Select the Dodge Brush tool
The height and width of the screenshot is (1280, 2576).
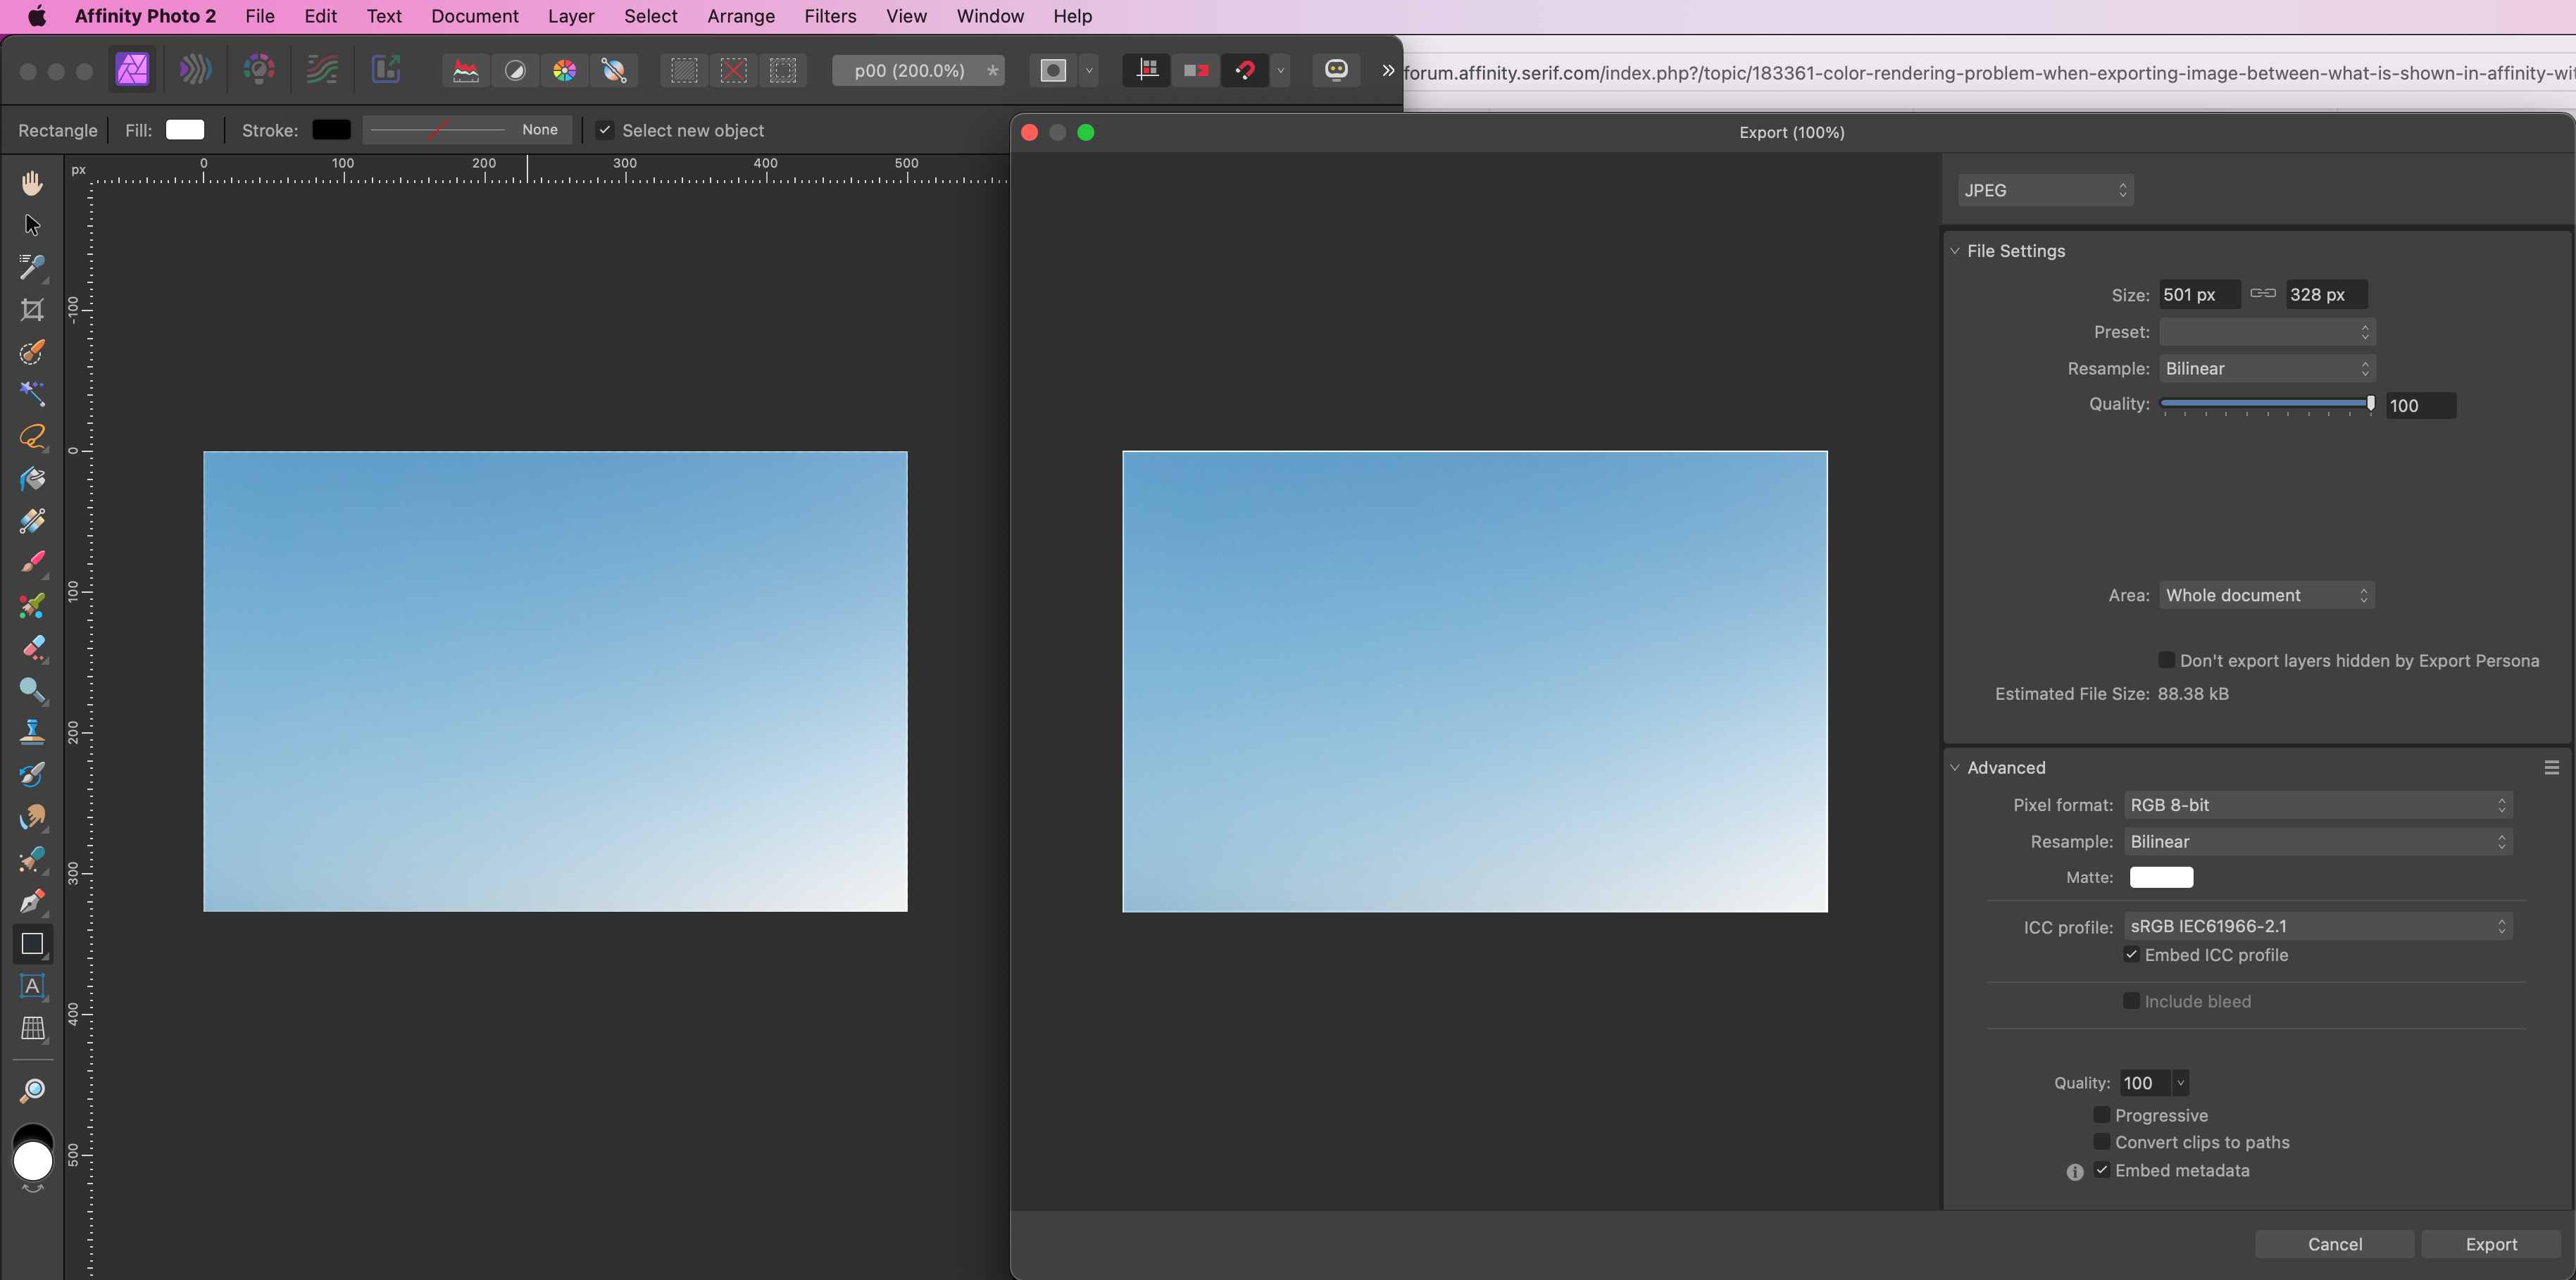point(32,690)
